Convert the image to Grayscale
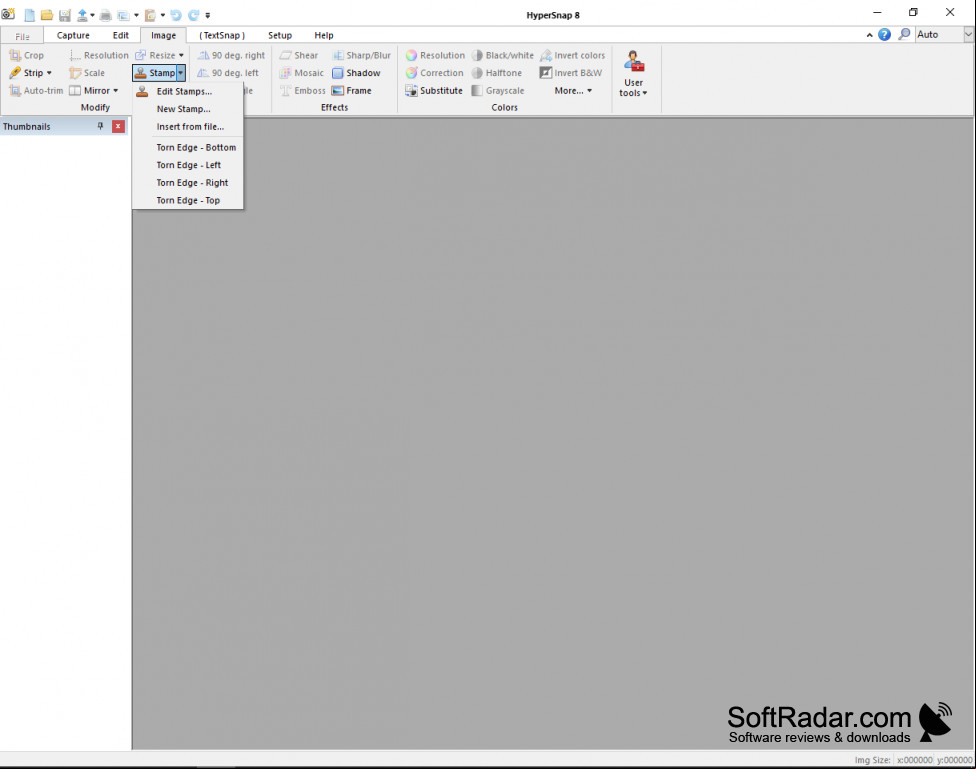This screenshot has height=769, width=976. pyautogui.click(x=498, y=90)
